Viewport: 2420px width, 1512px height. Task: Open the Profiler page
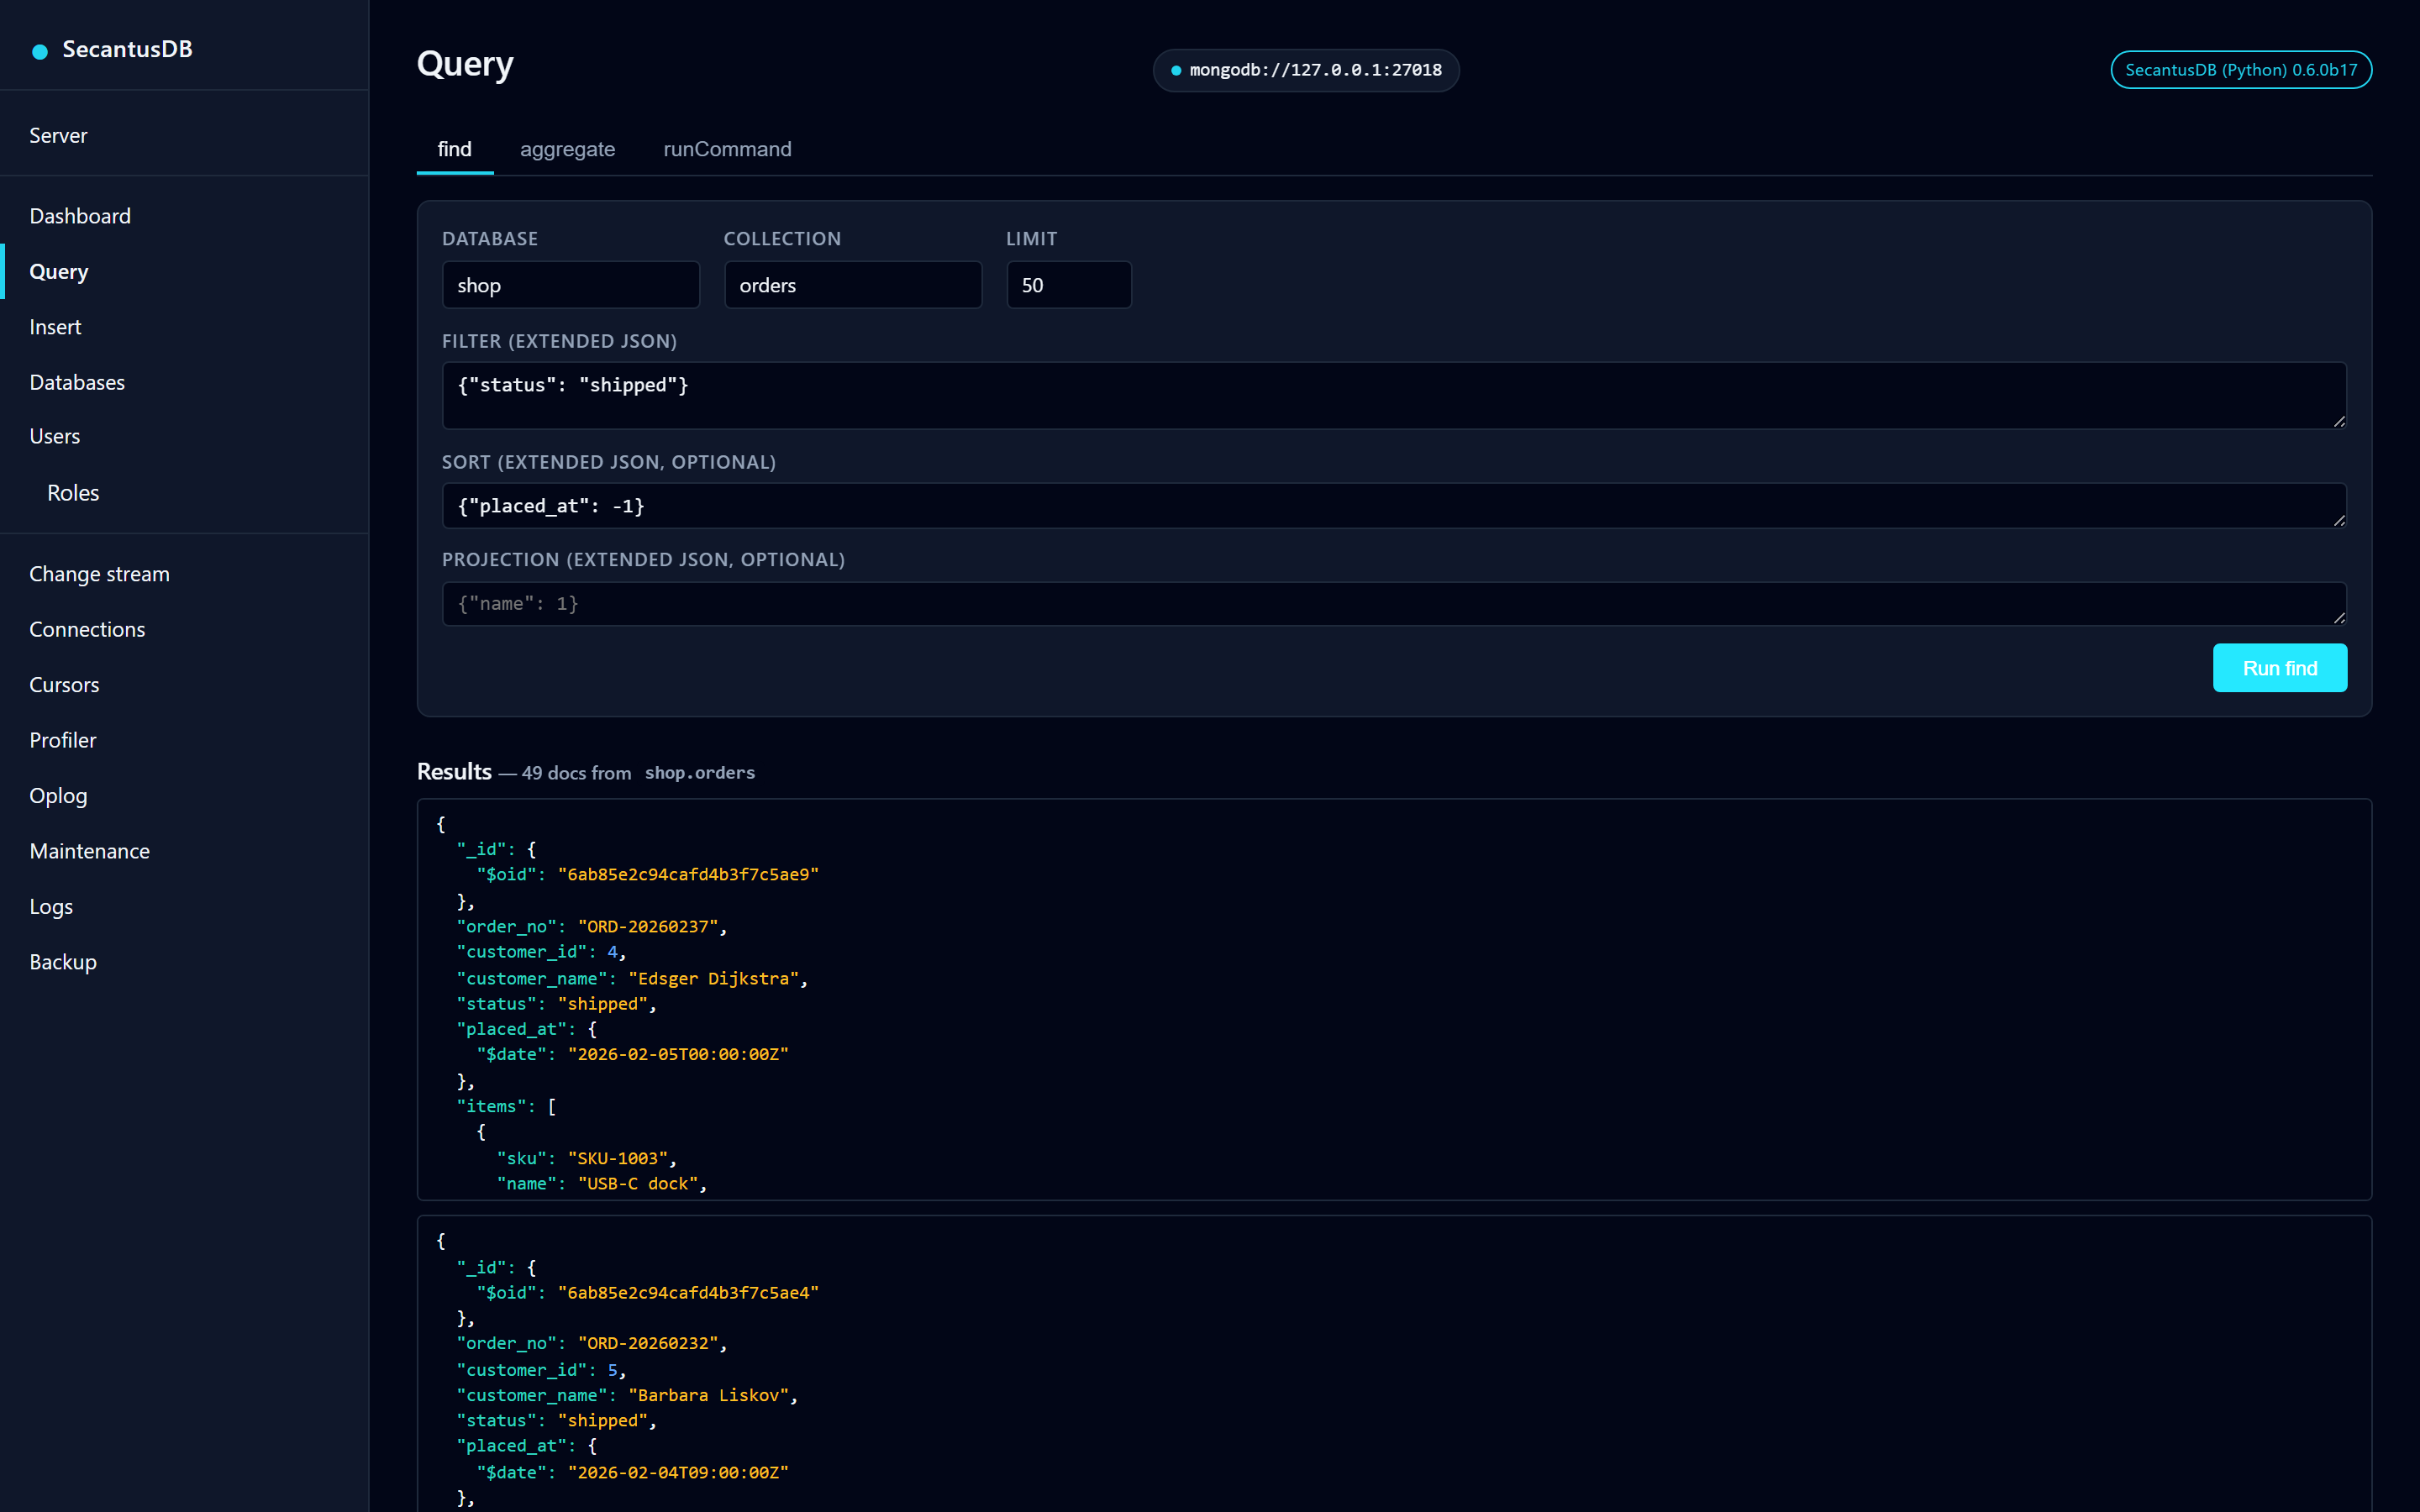pos(63,740)
